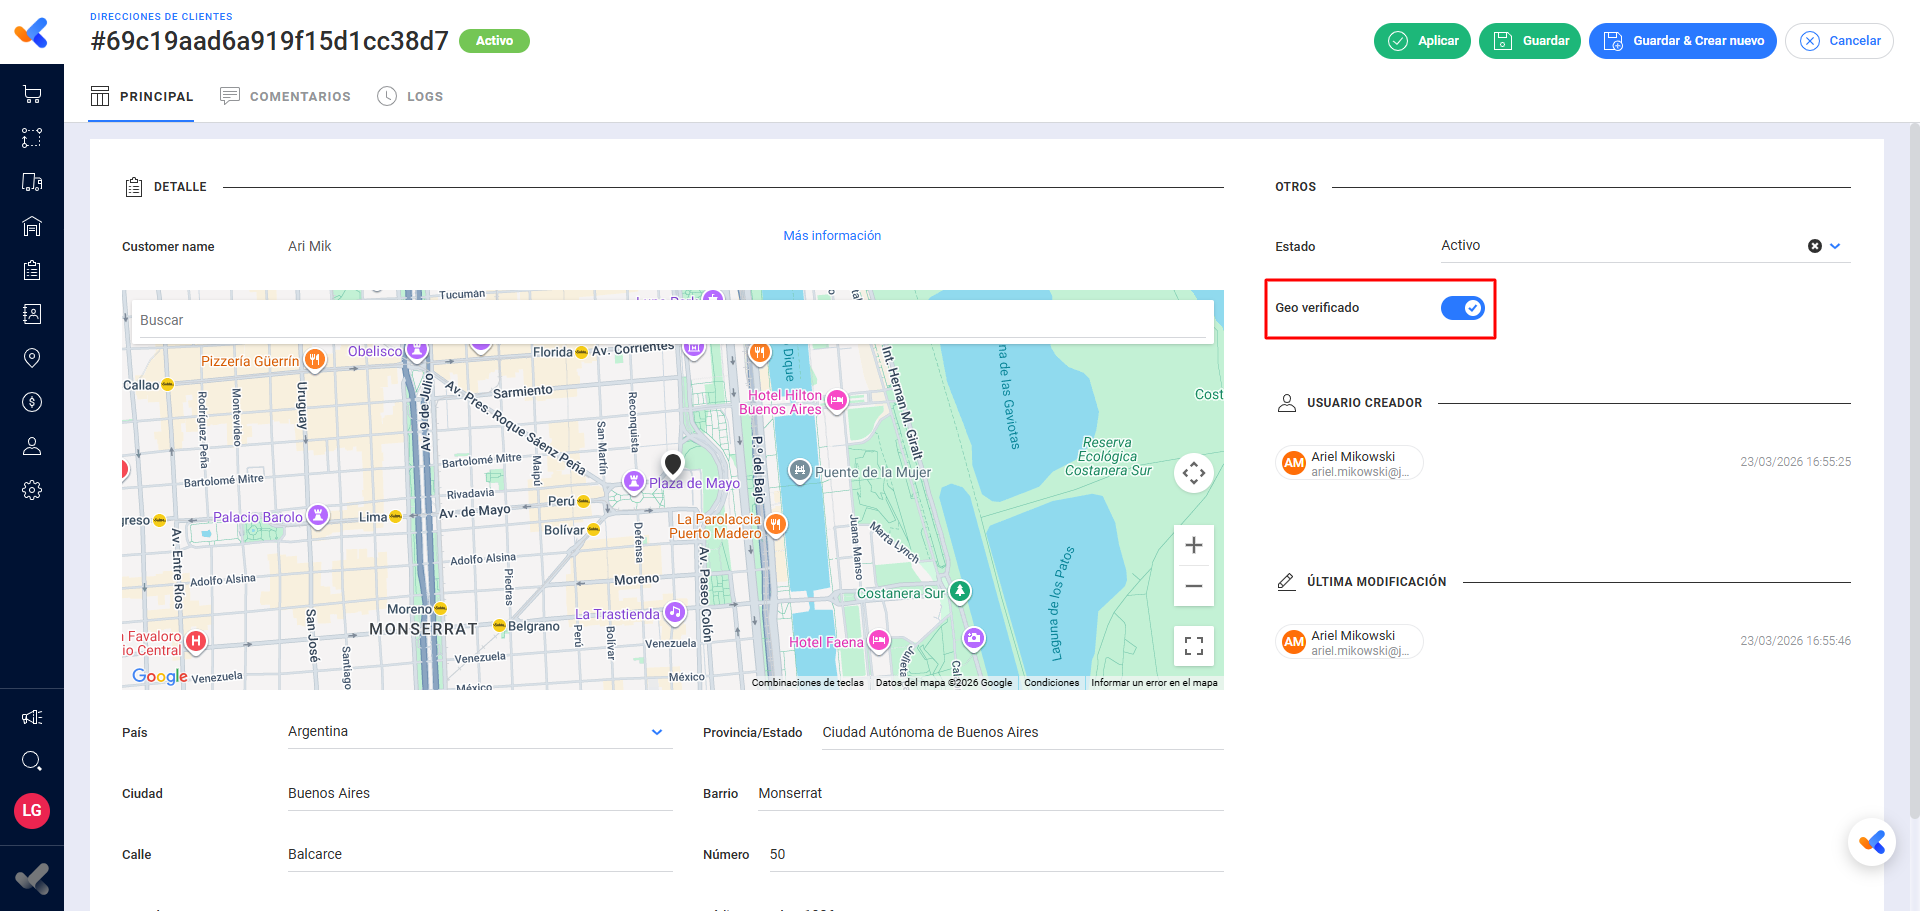Expand the Estado dropdown arrow
The height and width of the screenshot is (911, 1920).
pyautogui.click(x=1835, y=246)
